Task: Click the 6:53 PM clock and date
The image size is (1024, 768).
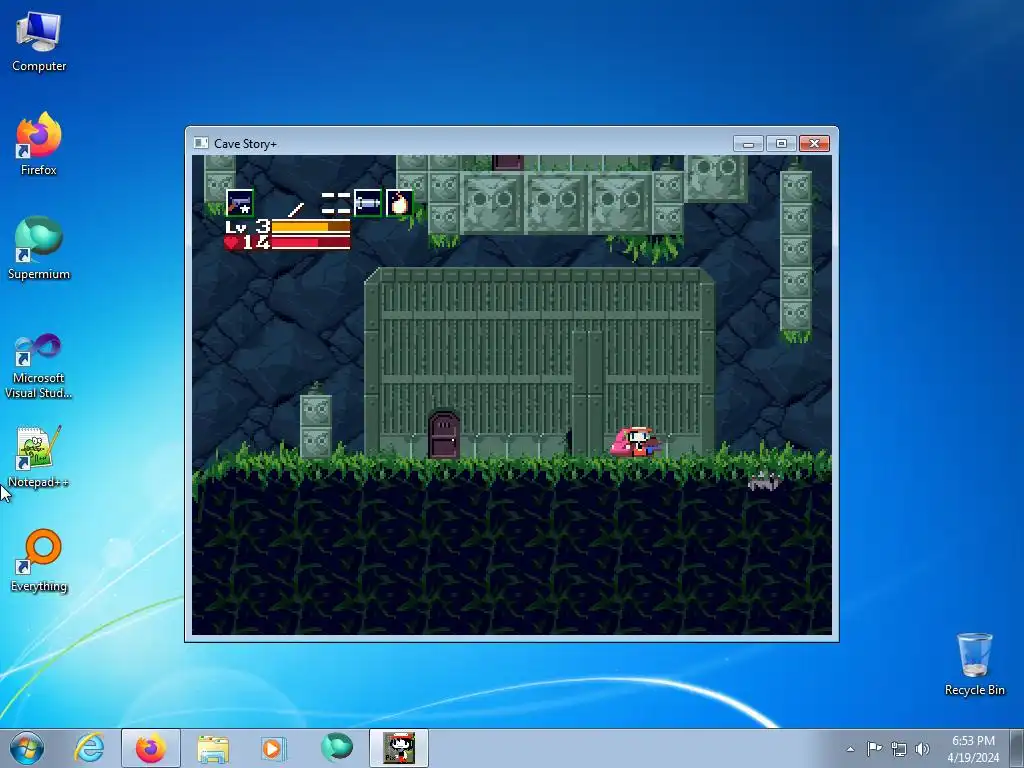Action: 973,749
